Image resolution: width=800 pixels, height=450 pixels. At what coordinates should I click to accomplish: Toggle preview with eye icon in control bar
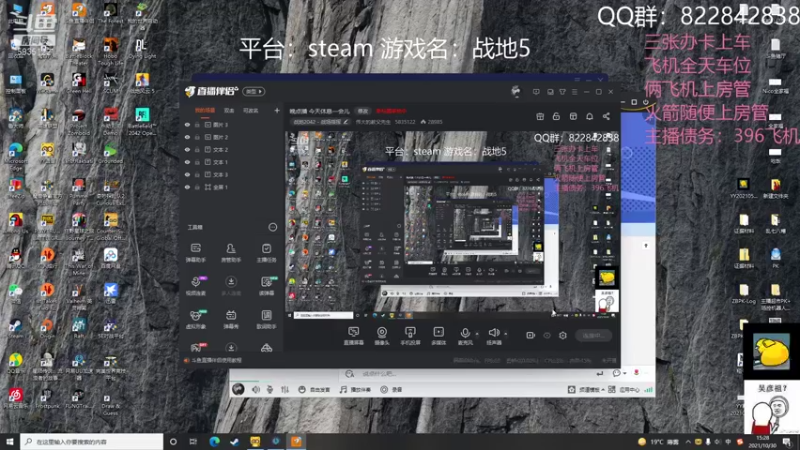tap(547, 335)
